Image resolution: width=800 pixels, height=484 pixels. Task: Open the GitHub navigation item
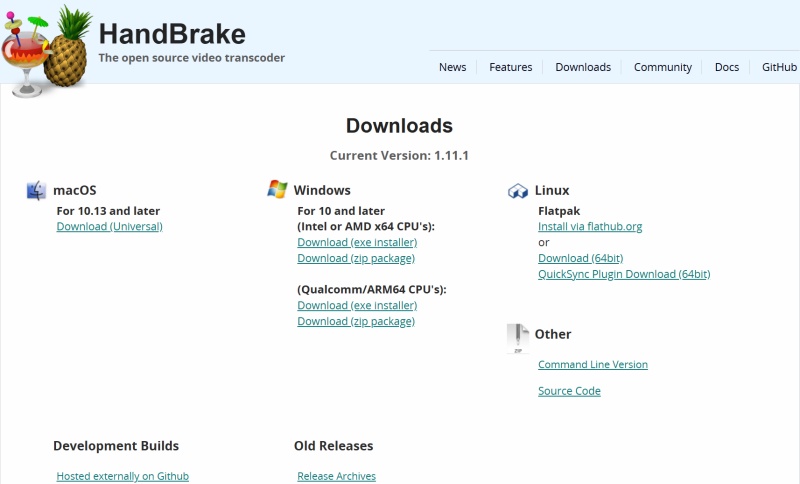coord(779,67)
